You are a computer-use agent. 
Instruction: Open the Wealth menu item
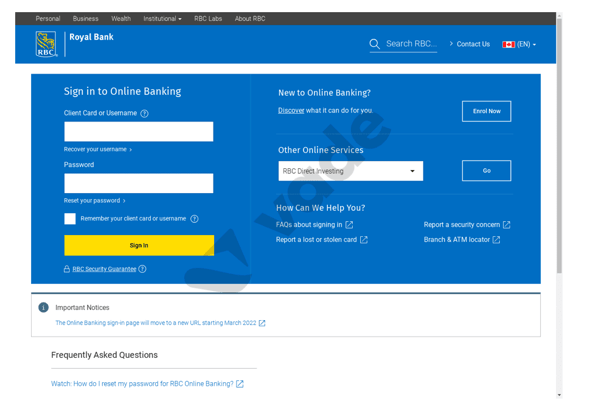pyautogui.click(x=121, y=18)
